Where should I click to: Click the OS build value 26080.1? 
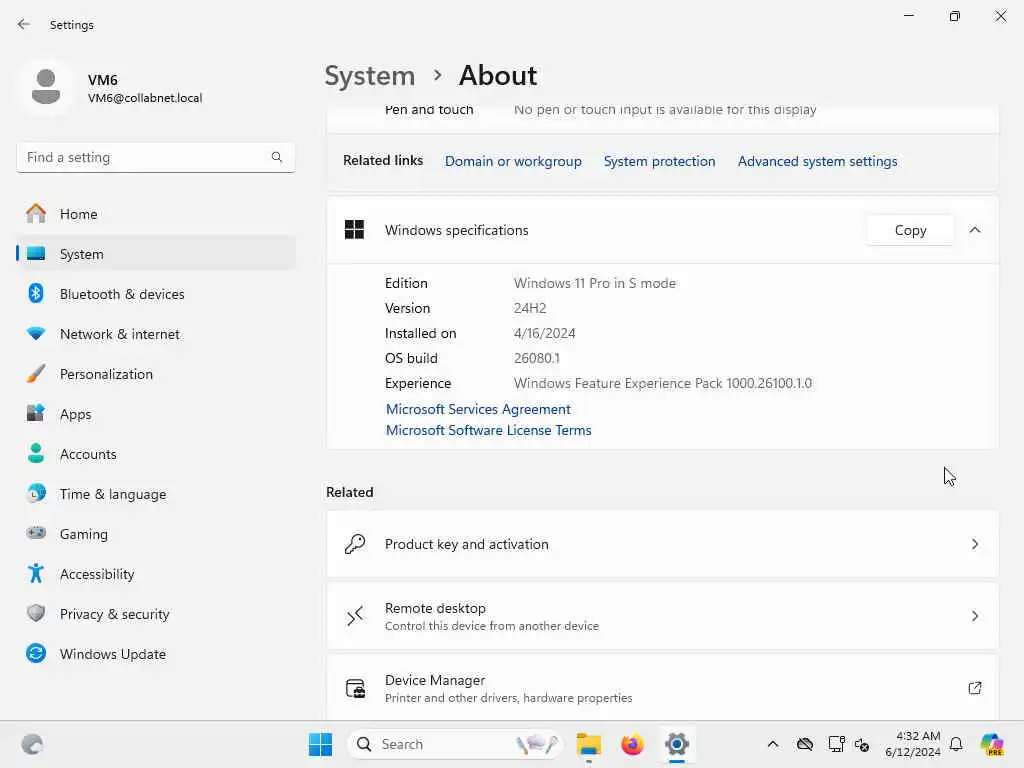pos(536,358)
